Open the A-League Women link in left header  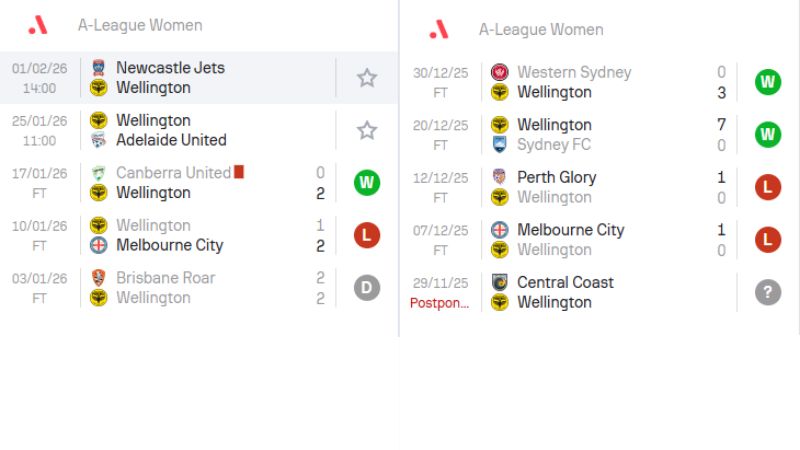pos(140,25)
